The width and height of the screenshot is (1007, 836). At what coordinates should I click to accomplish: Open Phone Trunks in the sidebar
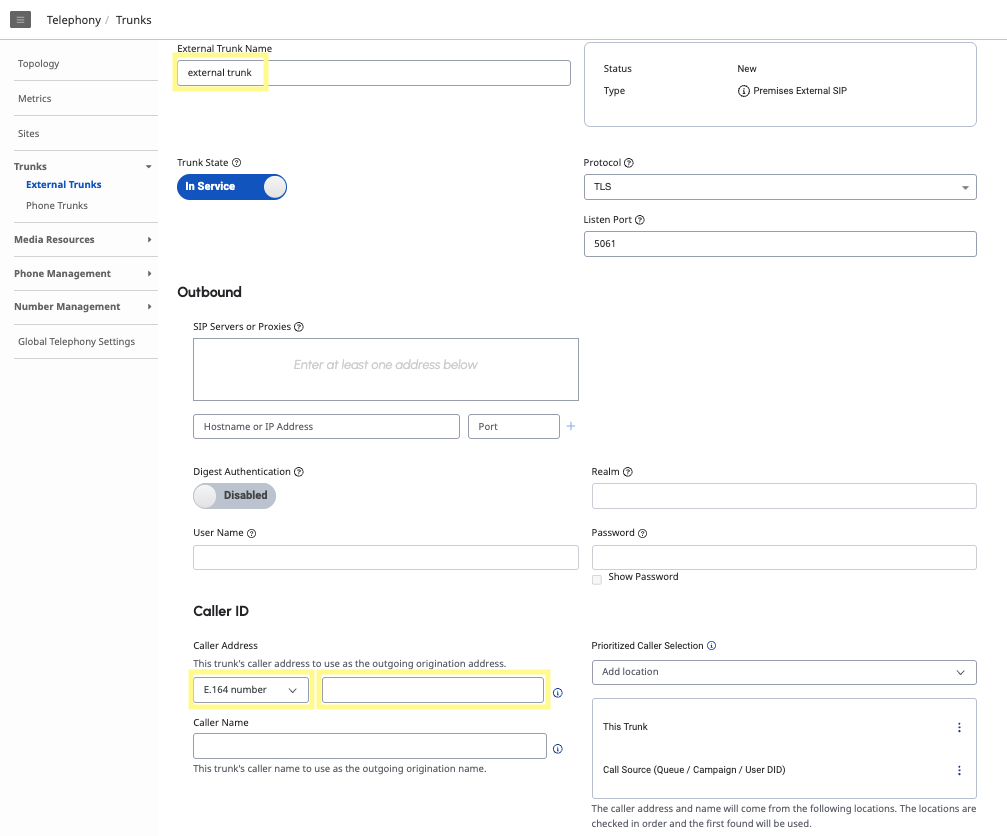click(x=57, y=206)
